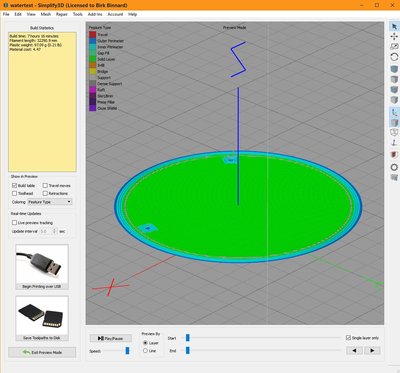
Task: Click the Simplify3D app icon in title bar
Action: (x=5, y=5)
